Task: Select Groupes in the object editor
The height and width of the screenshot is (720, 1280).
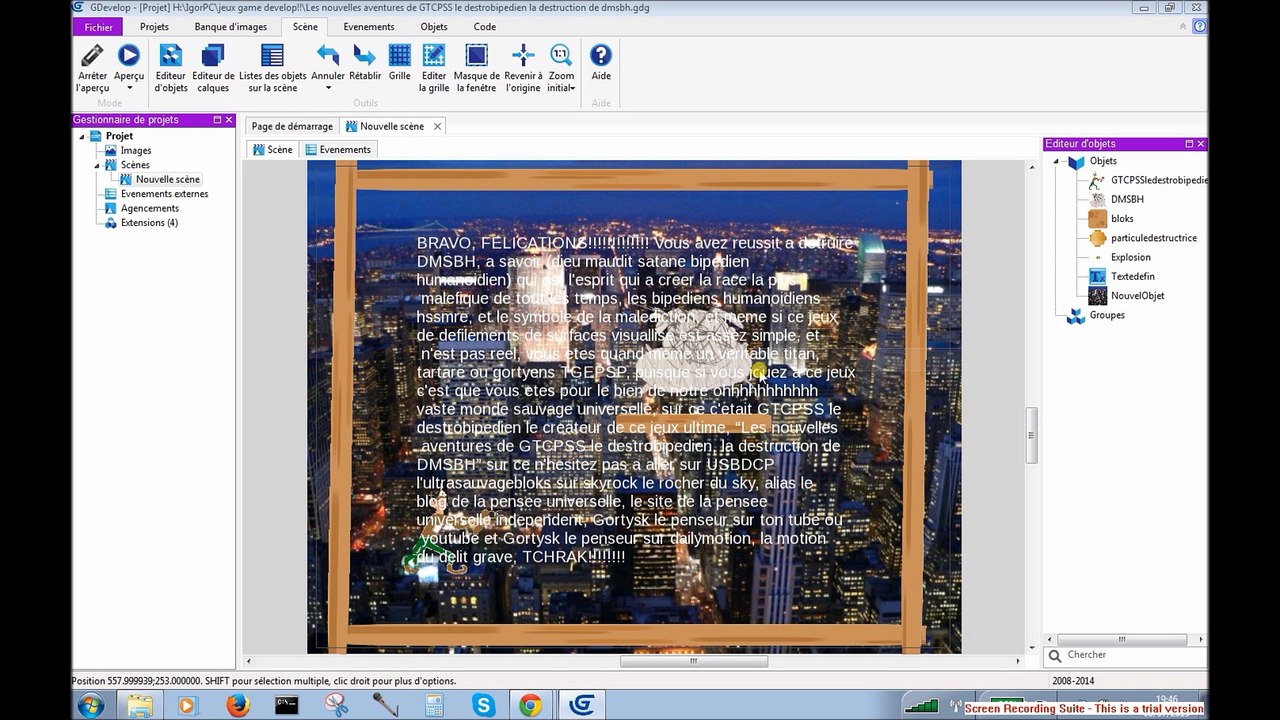Action: [1107, 315]
